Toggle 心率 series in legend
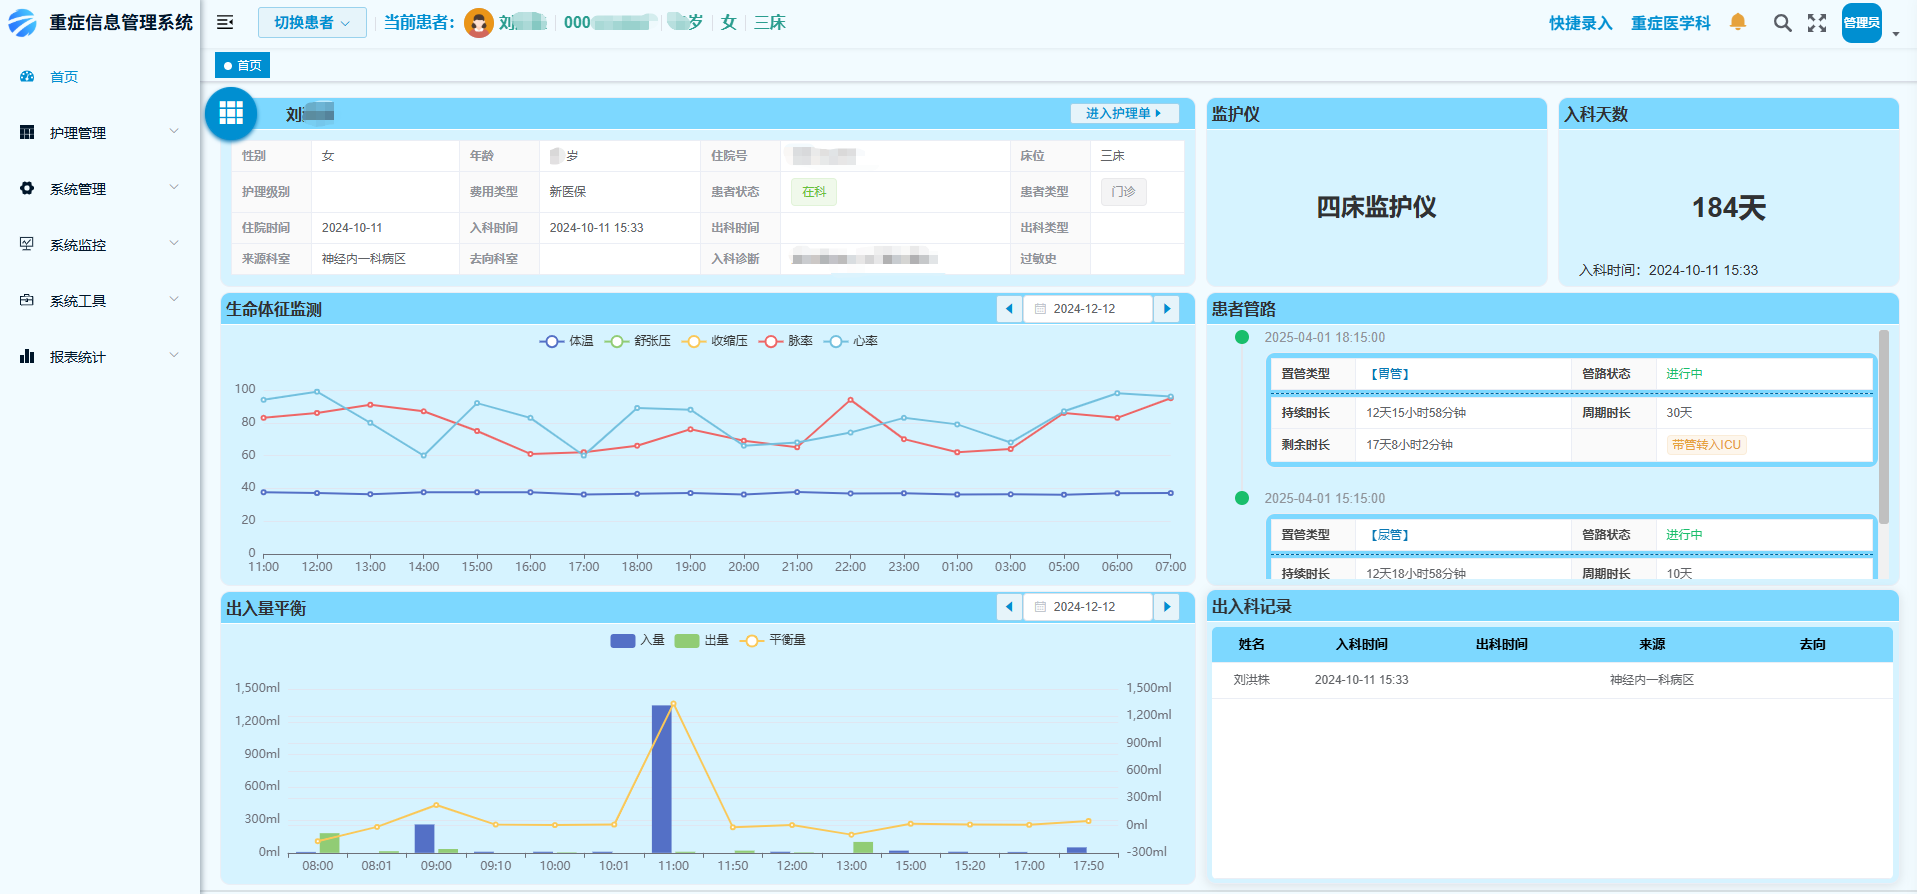This screenshot has width=1917, height=894. click(850, 341)
